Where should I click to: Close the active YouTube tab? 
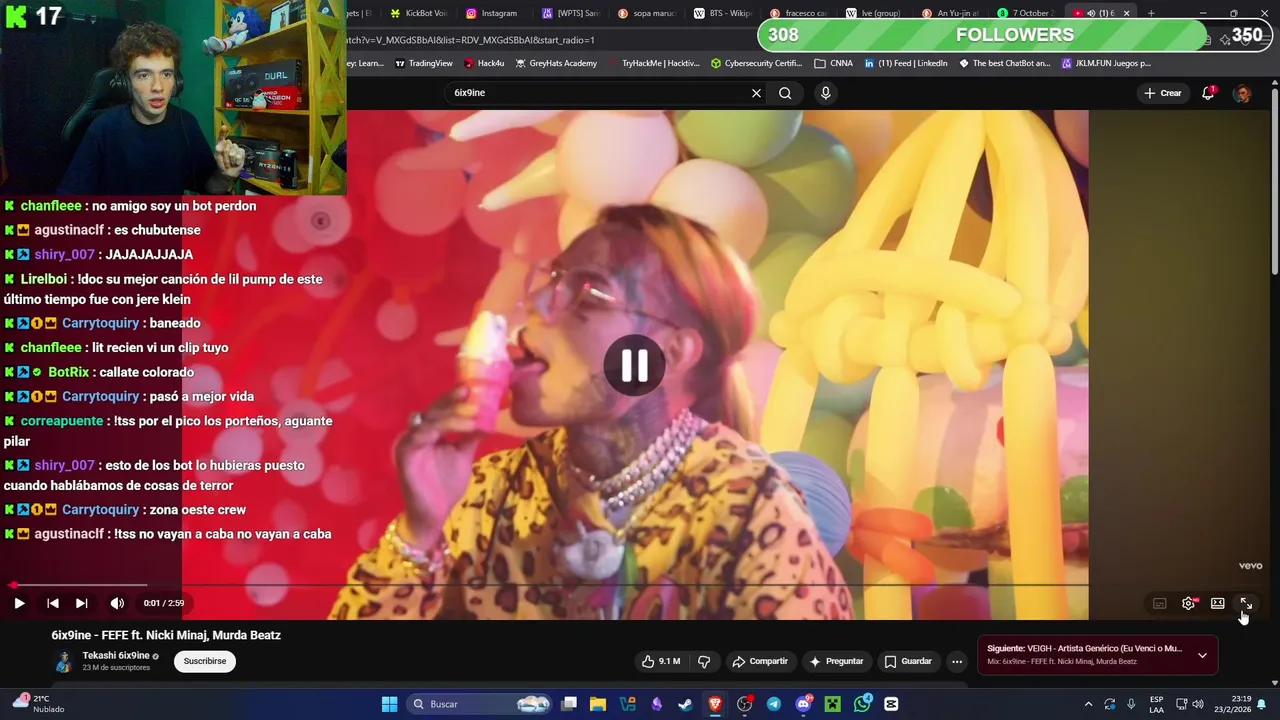(1126, 13)
